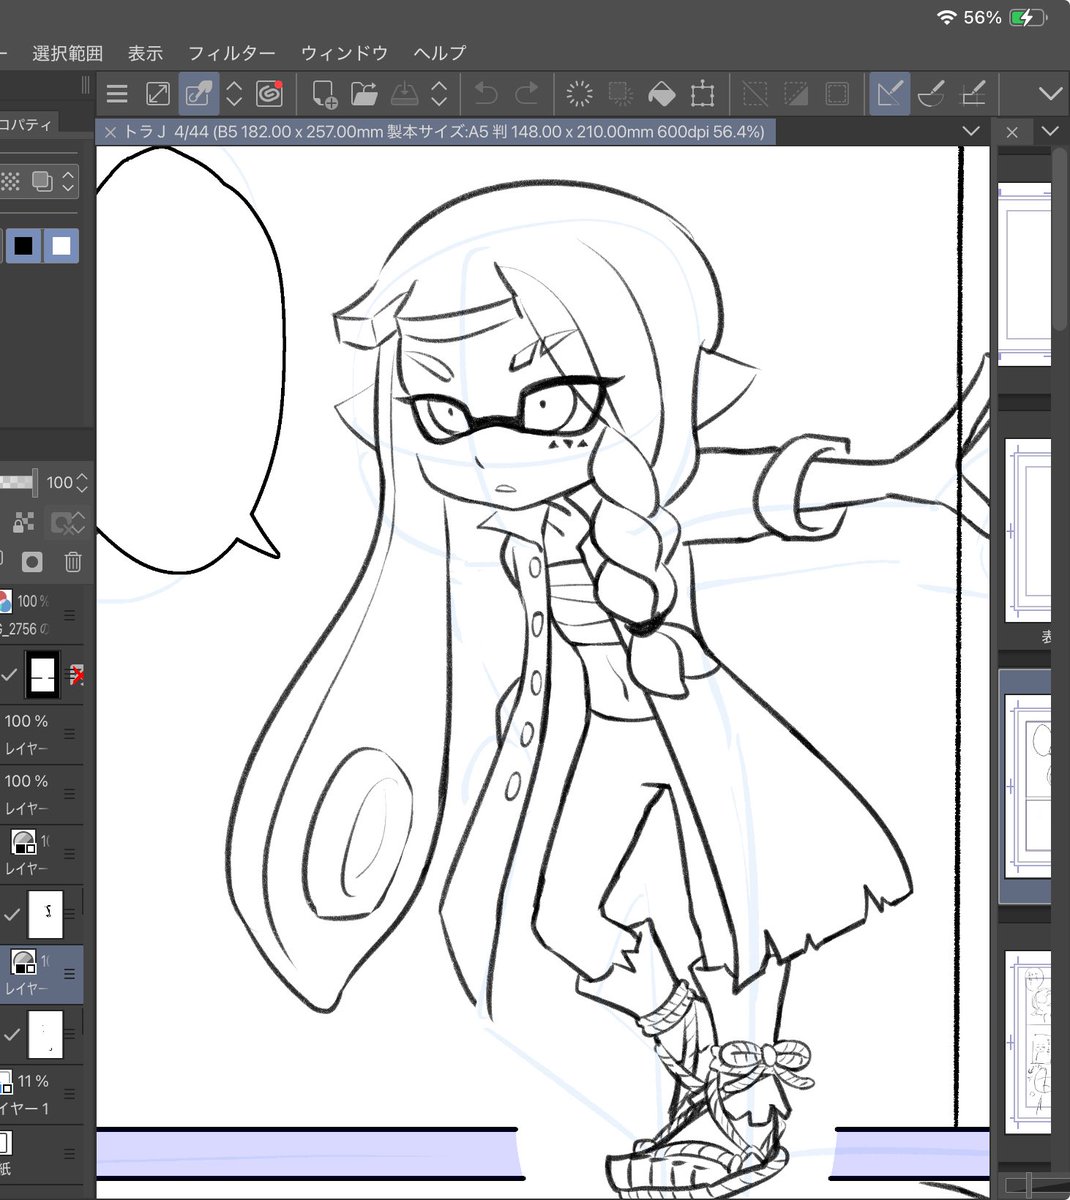Close the page manager panel
This screenshot has height=1200, width=1070.
(1012, 132)
